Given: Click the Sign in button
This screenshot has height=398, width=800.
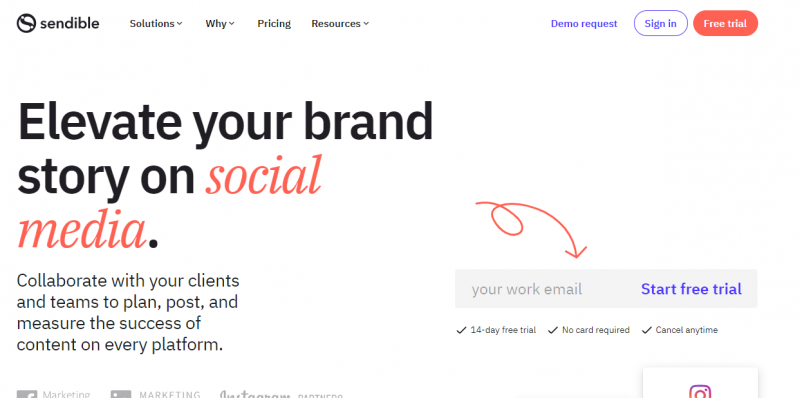Looking at the screenshot, I should coord(660,23).
